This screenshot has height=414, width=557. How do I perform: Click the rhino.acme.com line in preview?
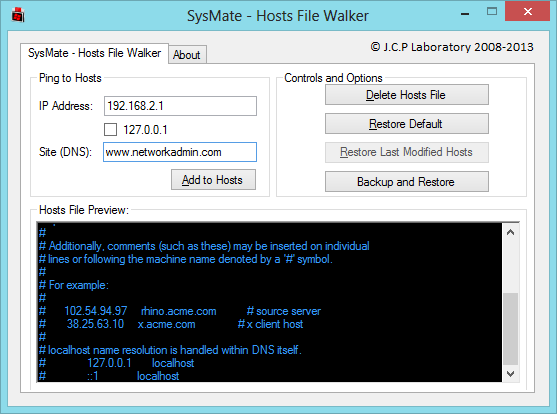[x=180, y=311]
